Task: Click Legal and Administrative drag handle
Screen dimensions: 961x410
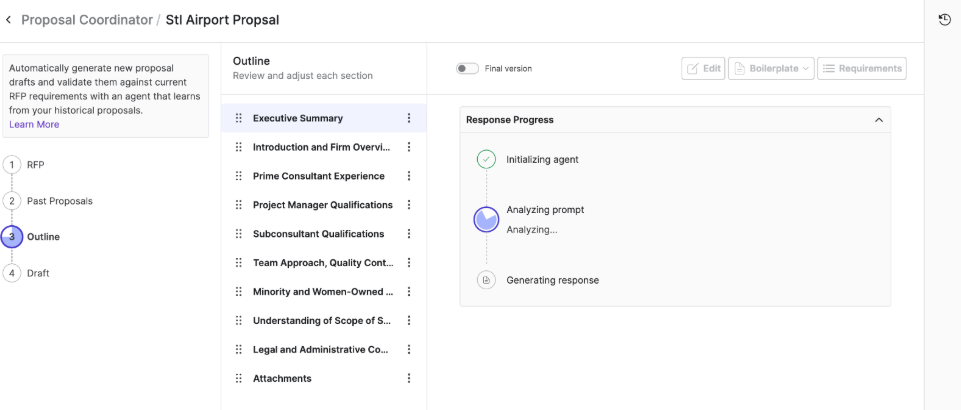Action: 239,350
